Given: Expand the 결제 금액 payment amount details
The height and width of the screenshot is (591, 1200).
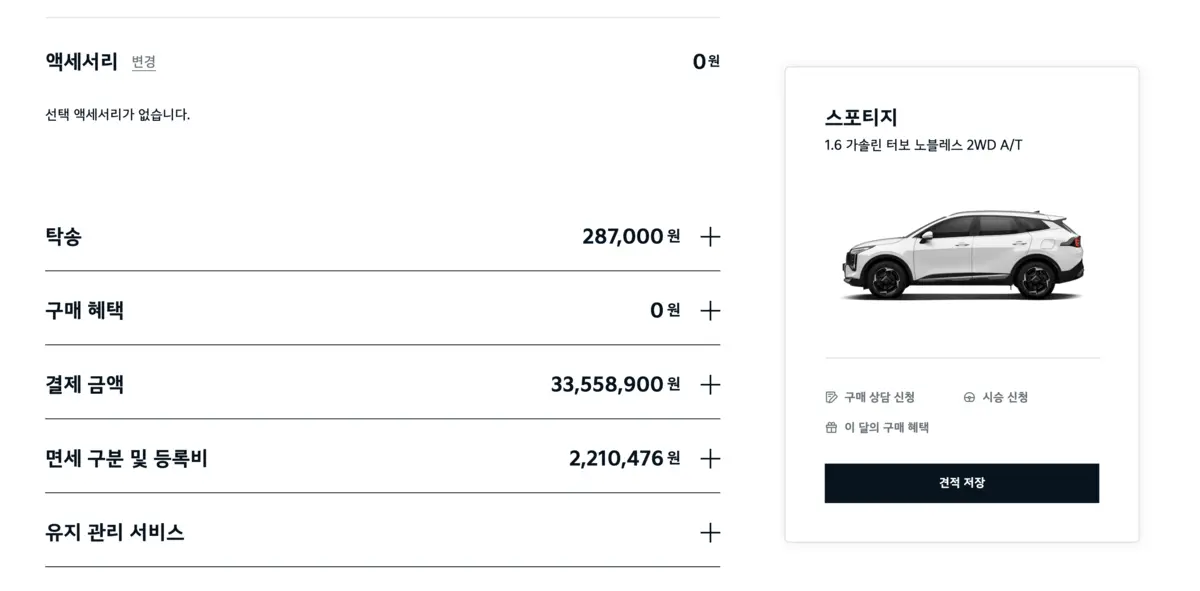Looking at the screenshot, I should (x=709, y=384).
